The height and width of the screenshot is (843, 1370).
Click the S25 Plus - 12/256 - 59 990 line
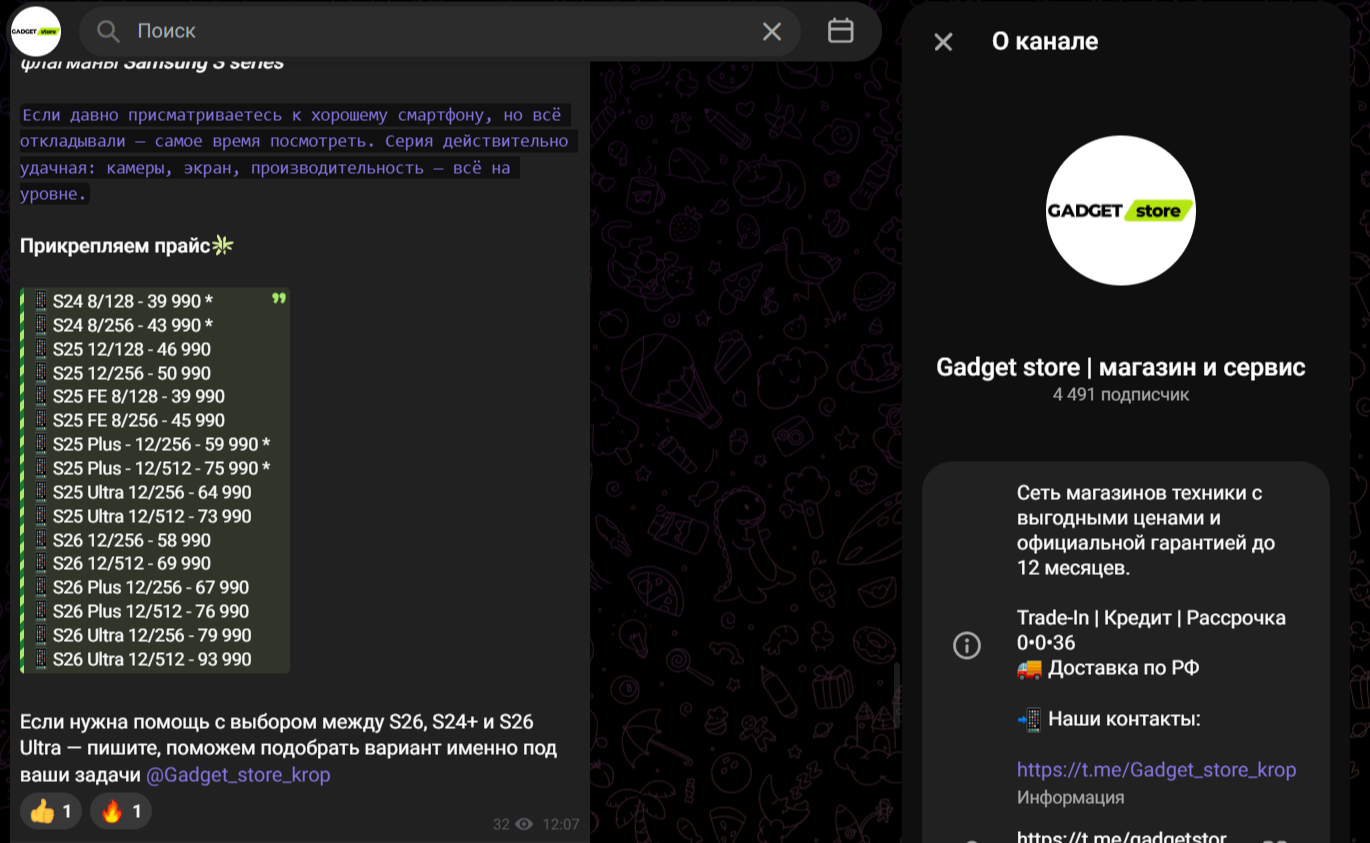tap(152, 444)
